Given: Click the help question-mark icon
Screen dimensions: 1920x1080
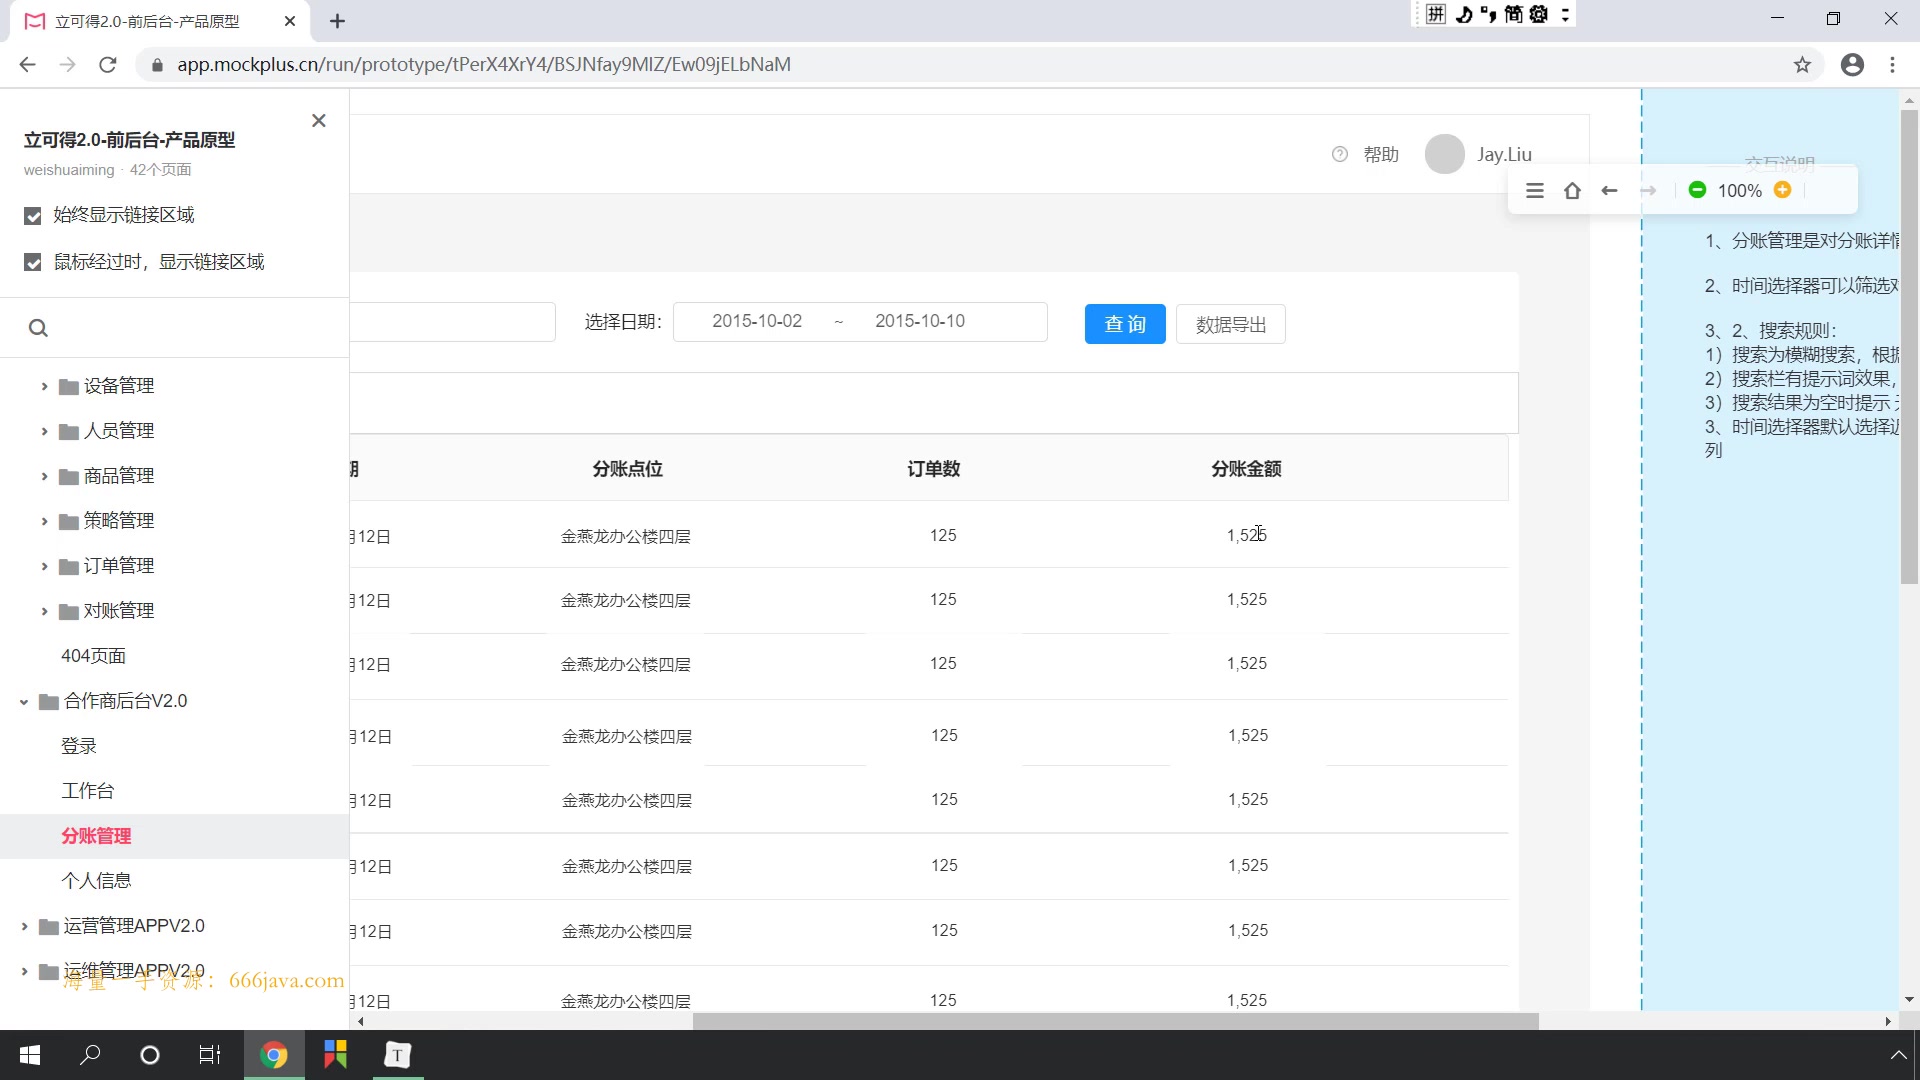Looking at the screenshot, I should click(x=1340, y=154).
